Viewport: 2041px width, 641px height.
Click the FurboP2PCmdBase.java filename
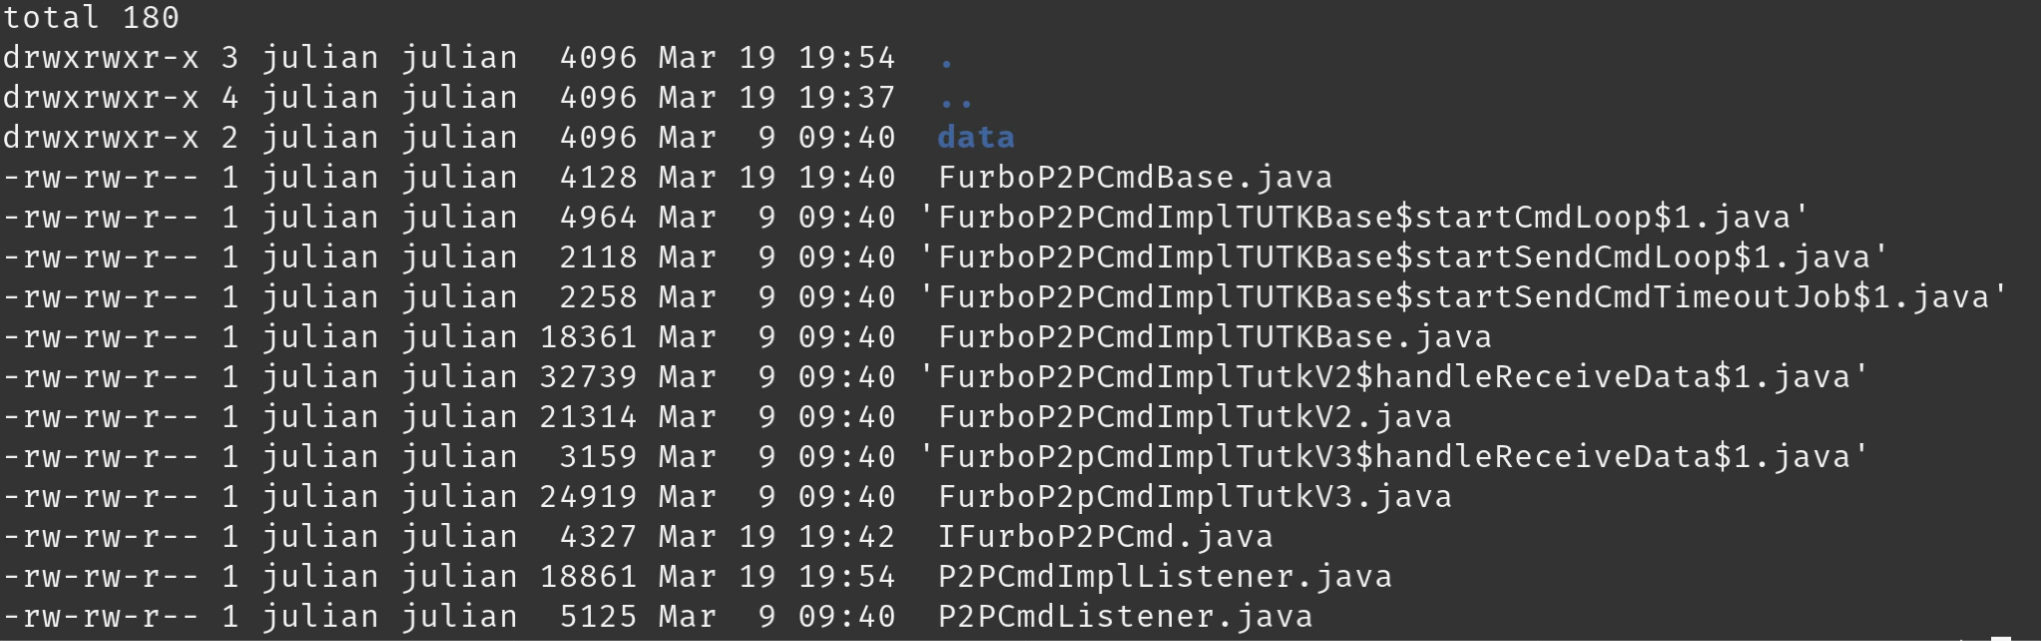[x=1135, y=177]
